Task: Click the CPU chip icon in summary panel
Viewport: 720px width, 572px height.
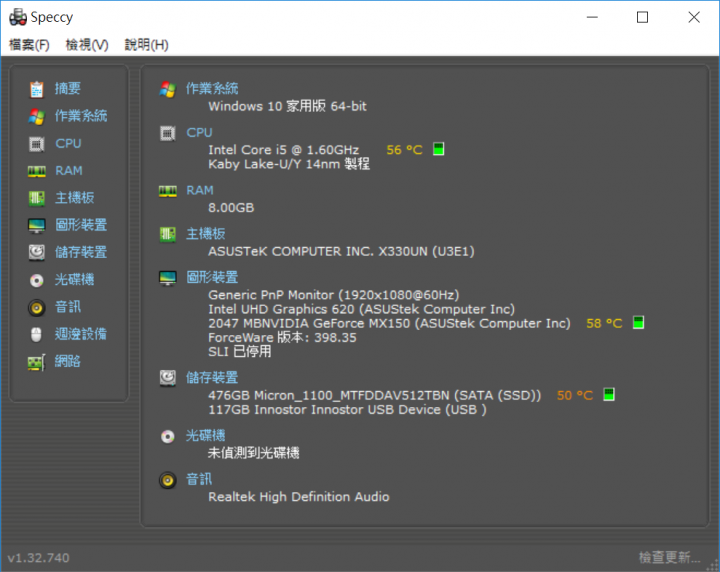Action: click(x=168, y=133)
